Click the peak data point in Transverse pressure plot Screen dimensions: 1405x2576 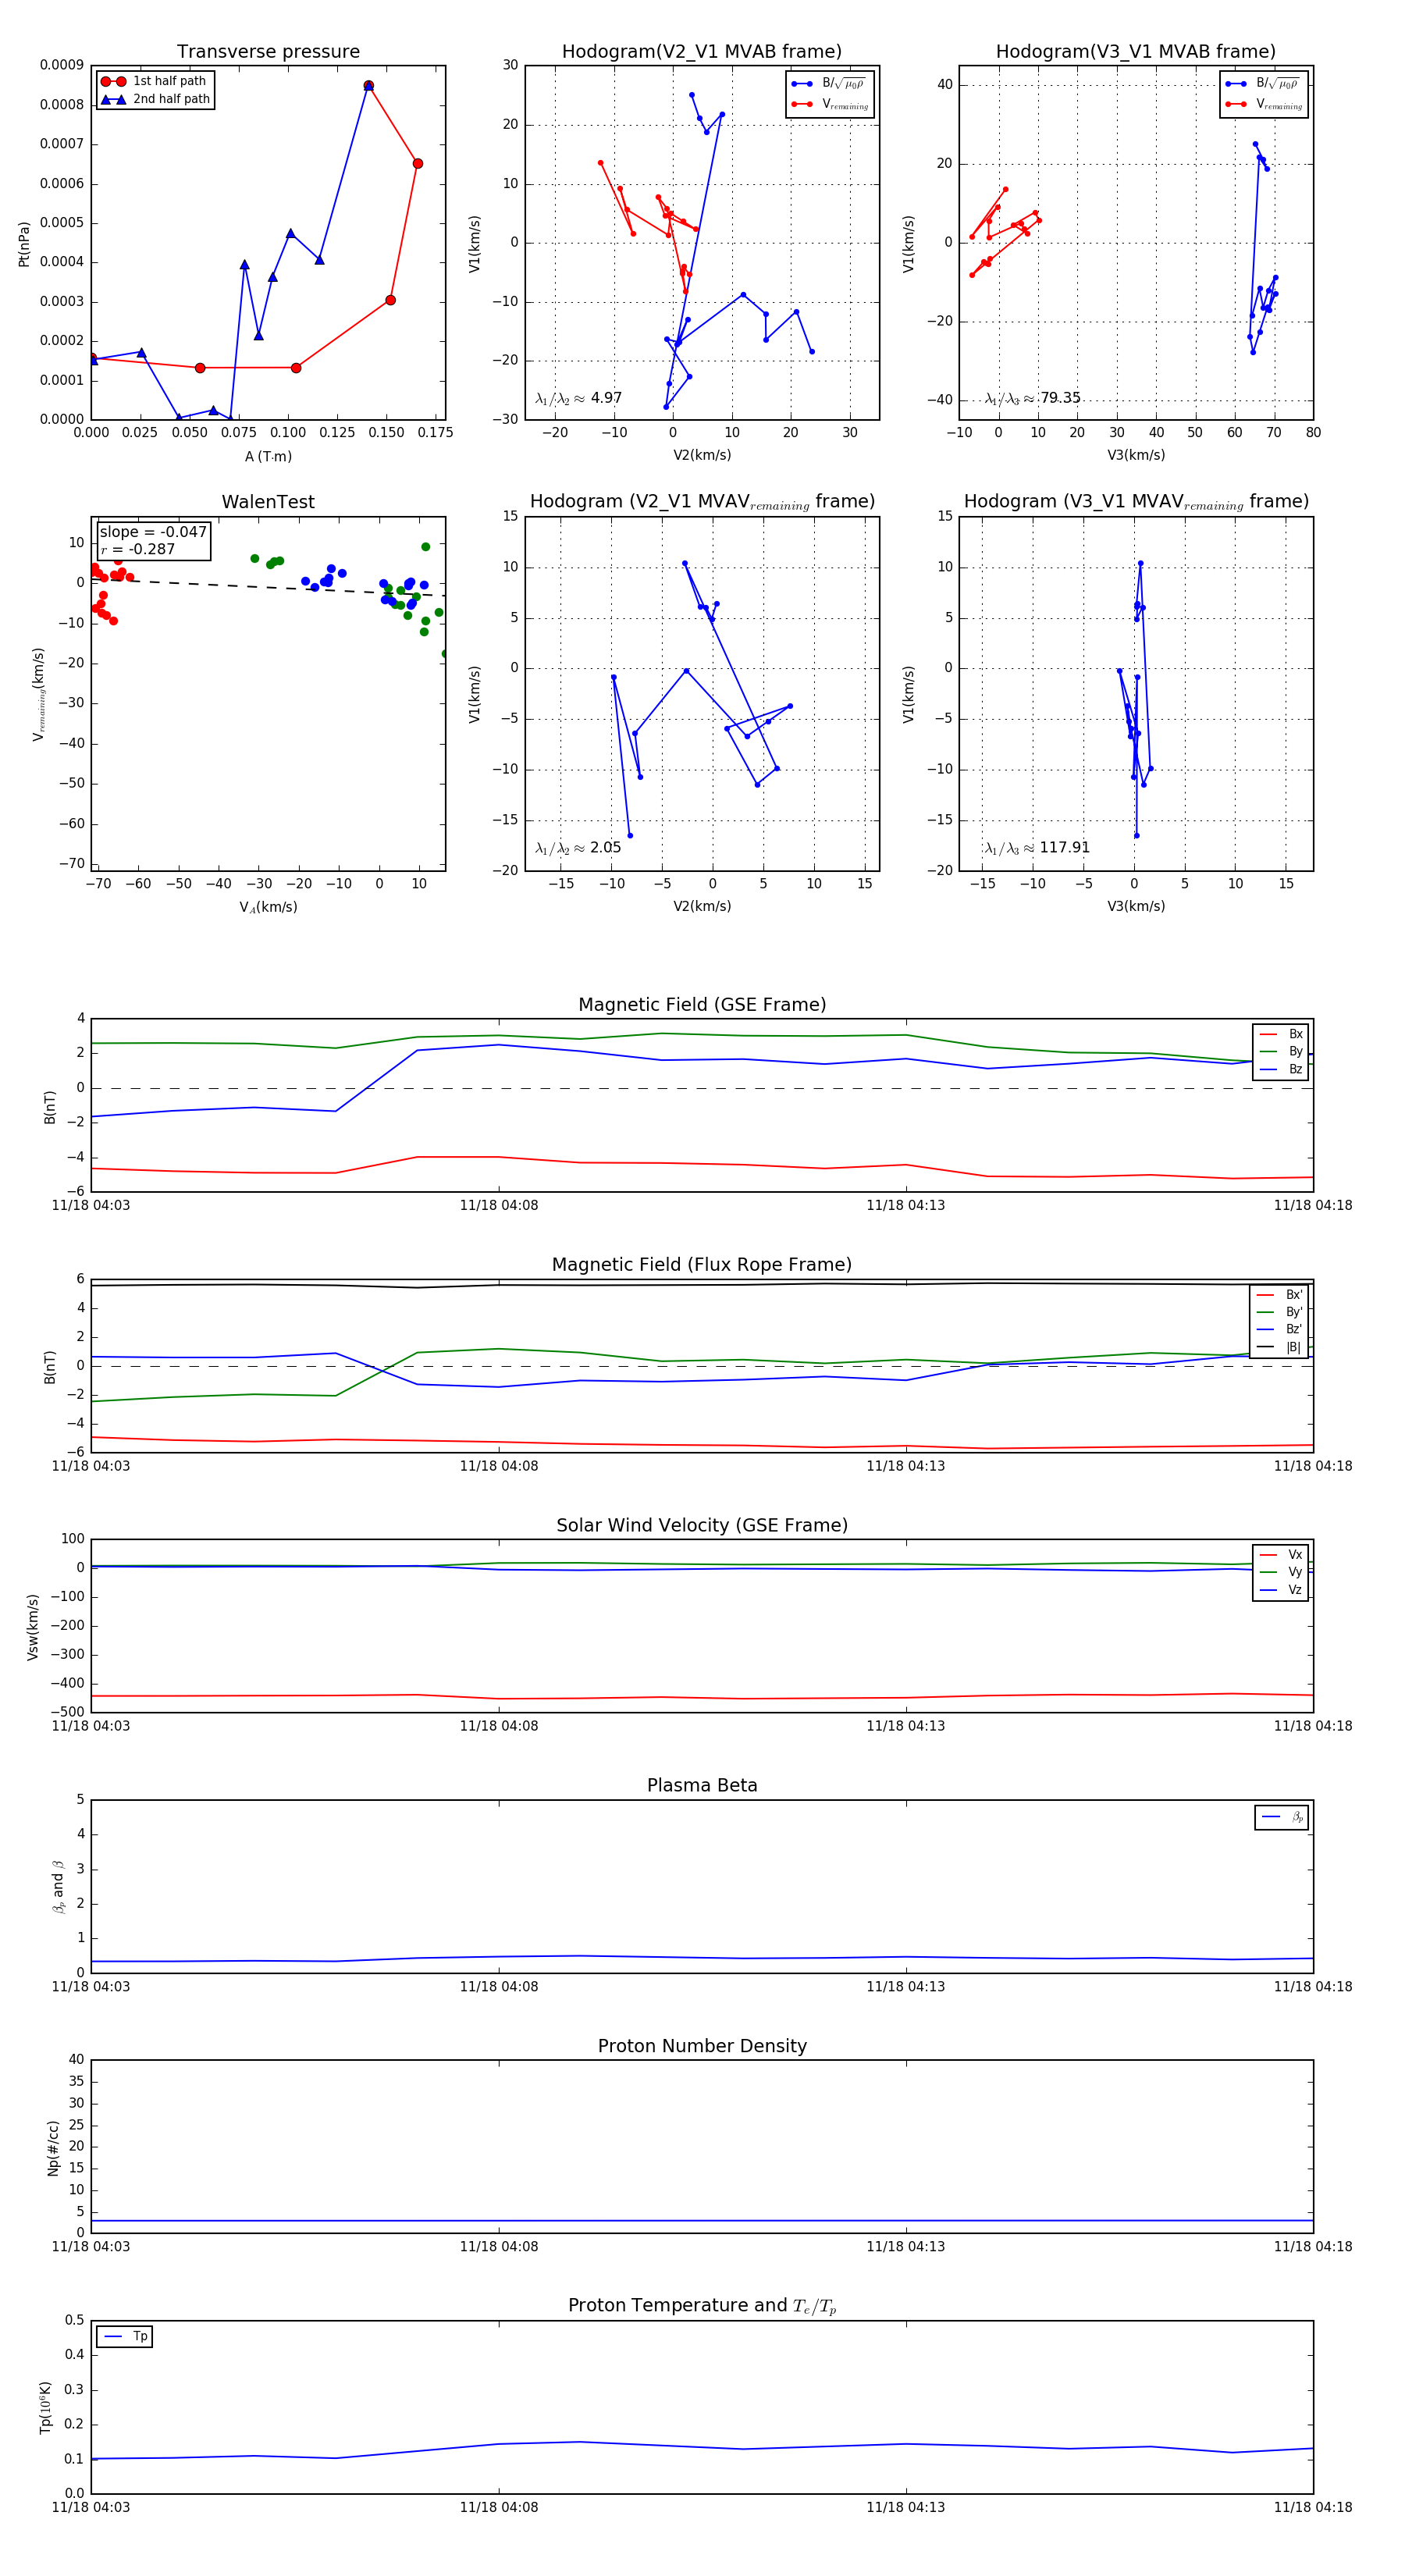coord(369,86)
